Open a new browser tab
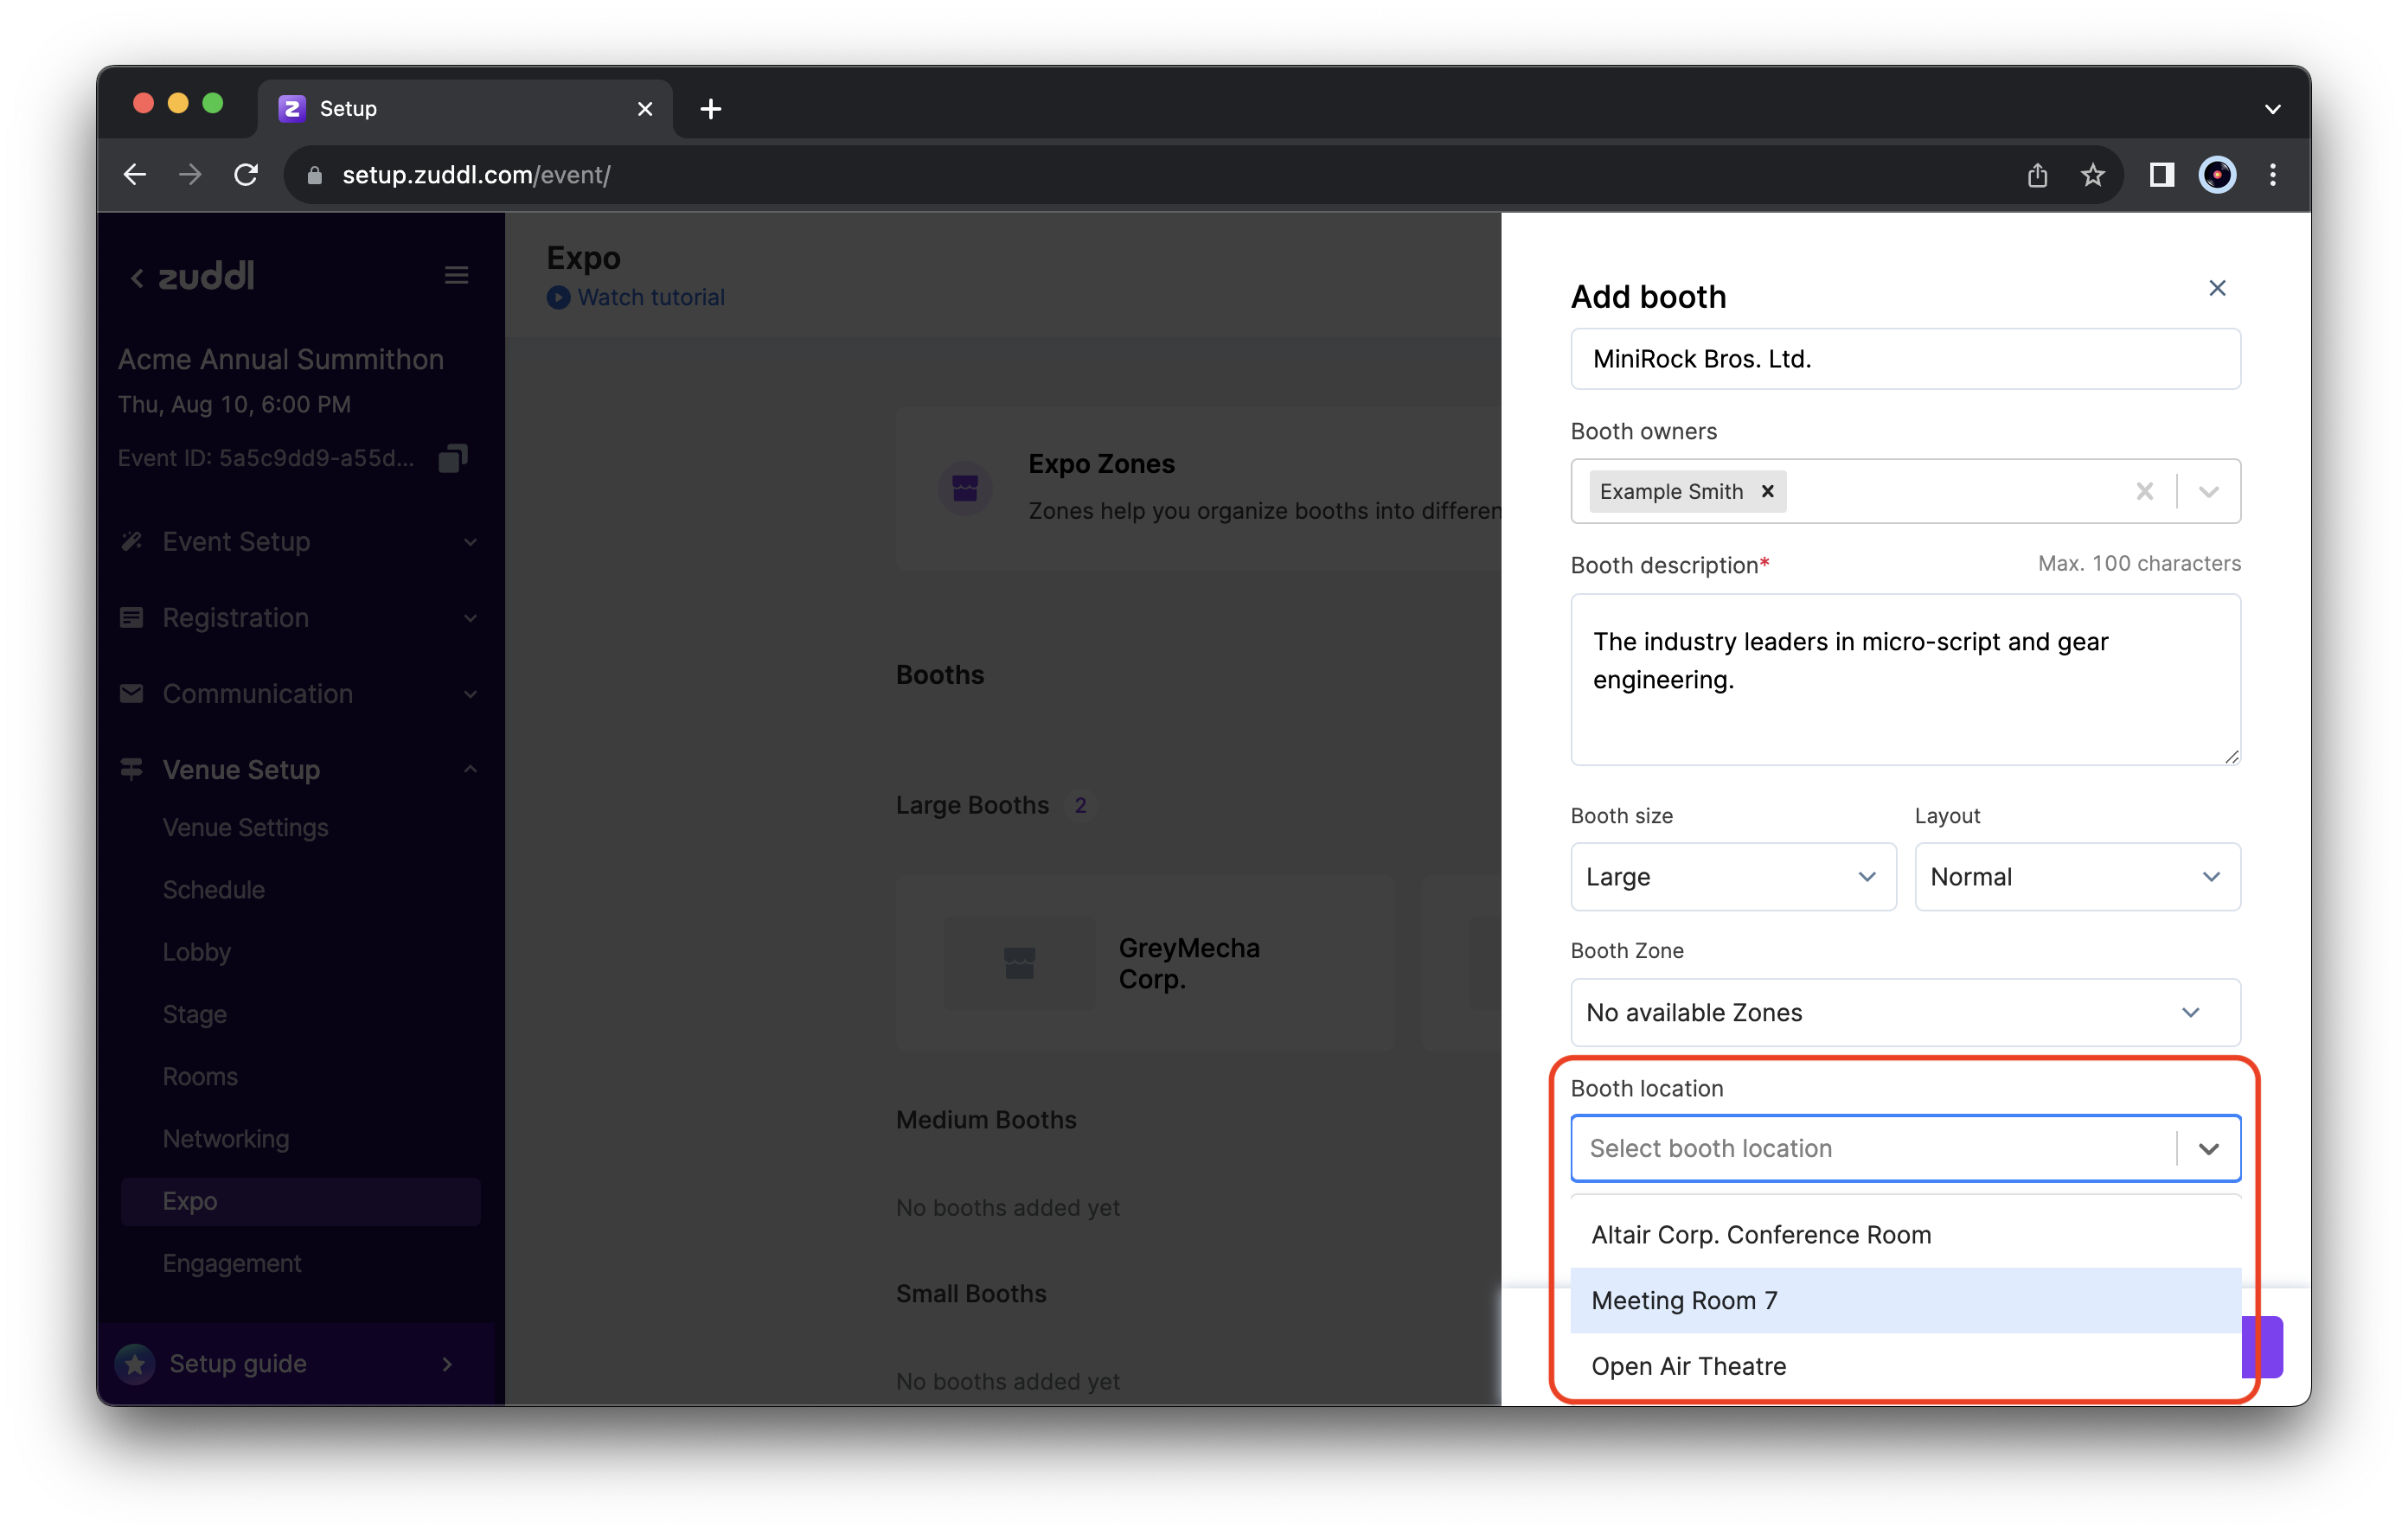 coord(710,109)
